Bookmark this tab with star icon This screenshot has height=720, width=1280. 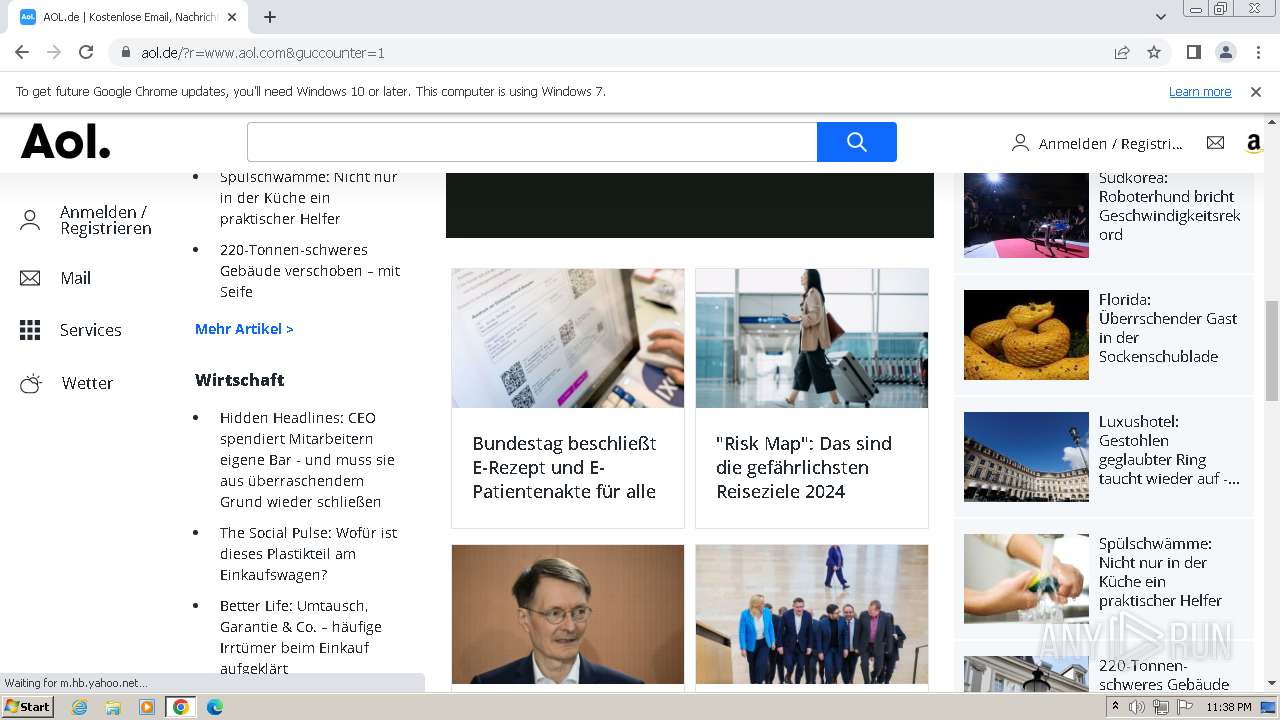pyautogui.click(x=1154, y=52)
